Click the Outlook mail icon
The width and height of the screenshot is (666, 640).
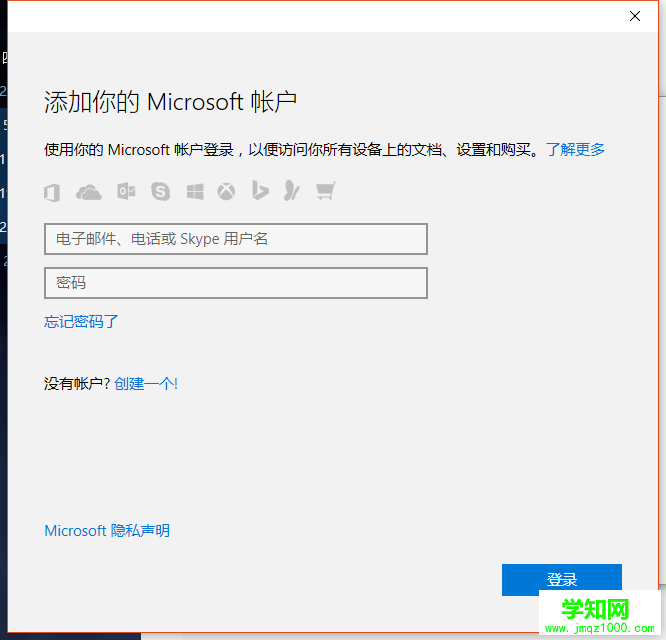126,192
